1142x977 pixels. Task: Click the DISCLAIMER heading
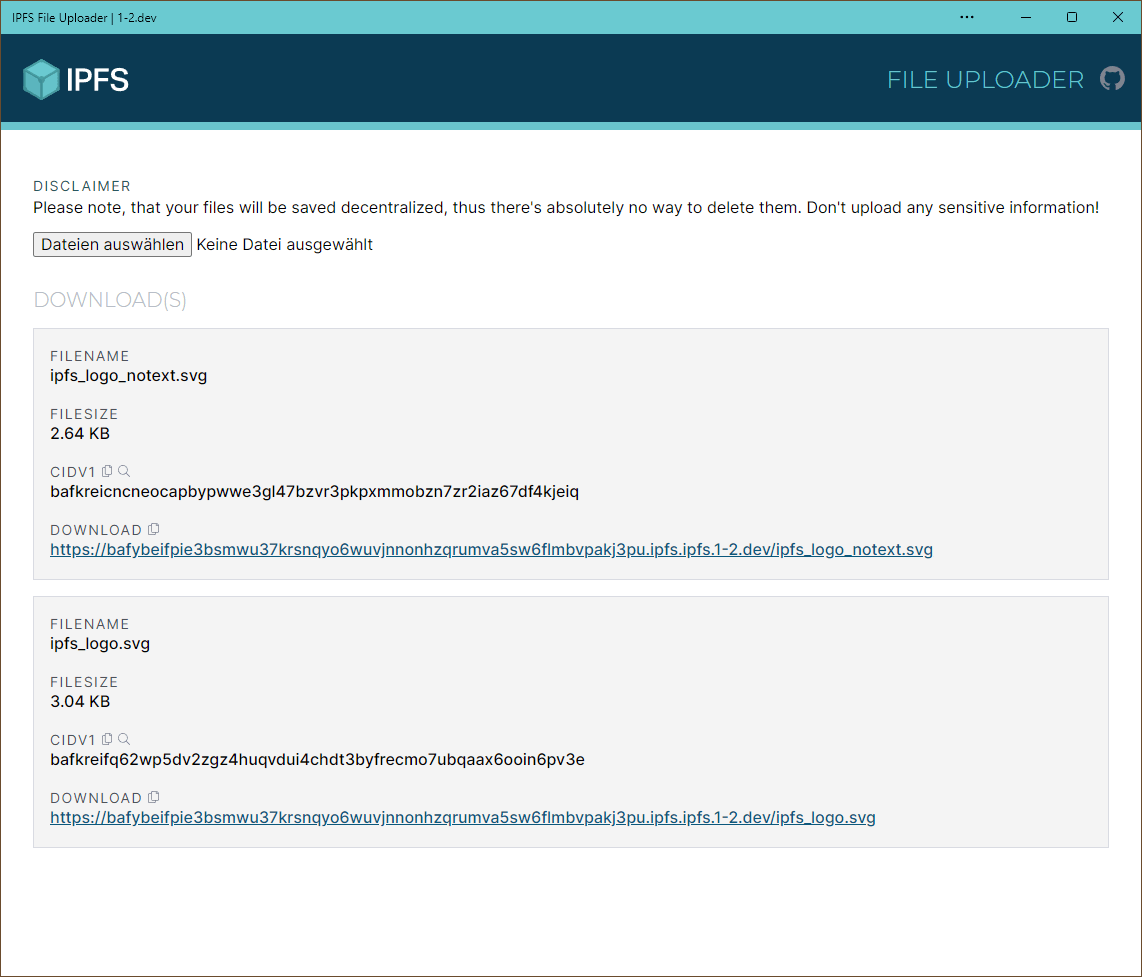82,186
